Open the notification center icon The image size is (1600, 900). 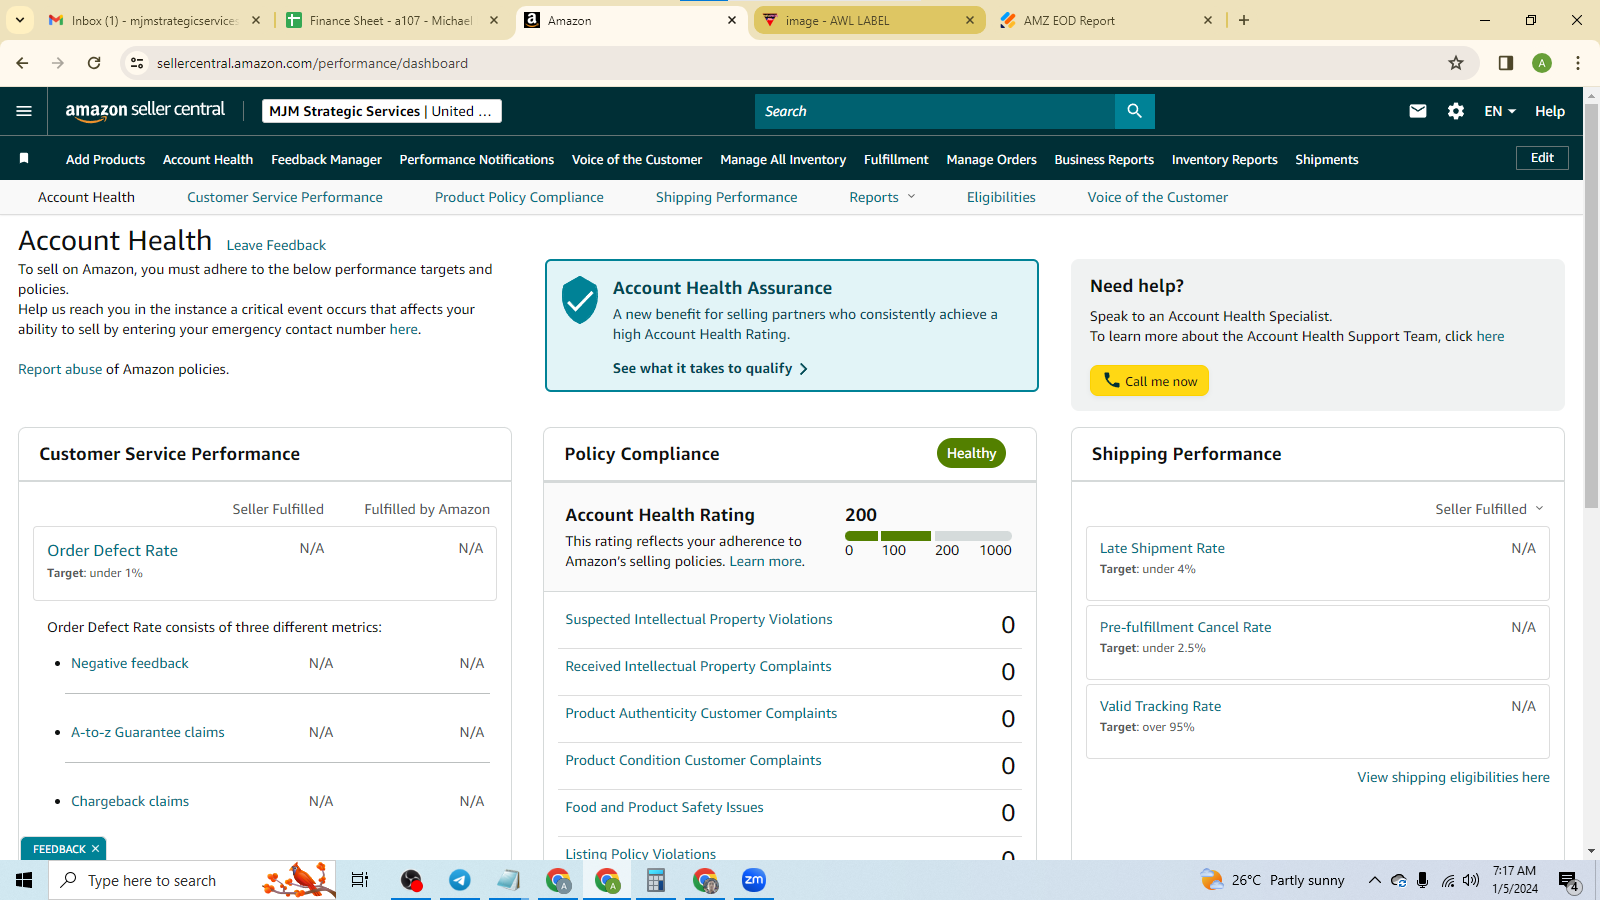coord(1569,881)
